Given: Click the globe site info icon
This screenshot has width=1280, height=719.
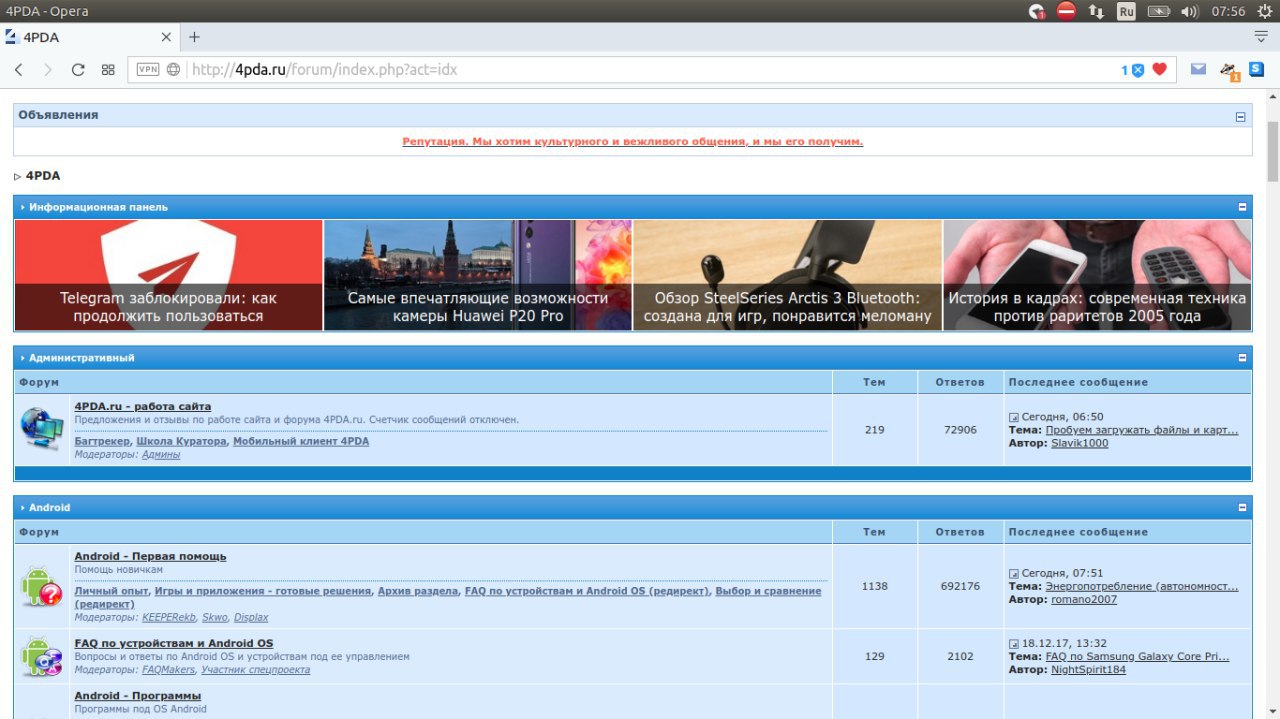Looking at the screenshot, I should point(174,70).
